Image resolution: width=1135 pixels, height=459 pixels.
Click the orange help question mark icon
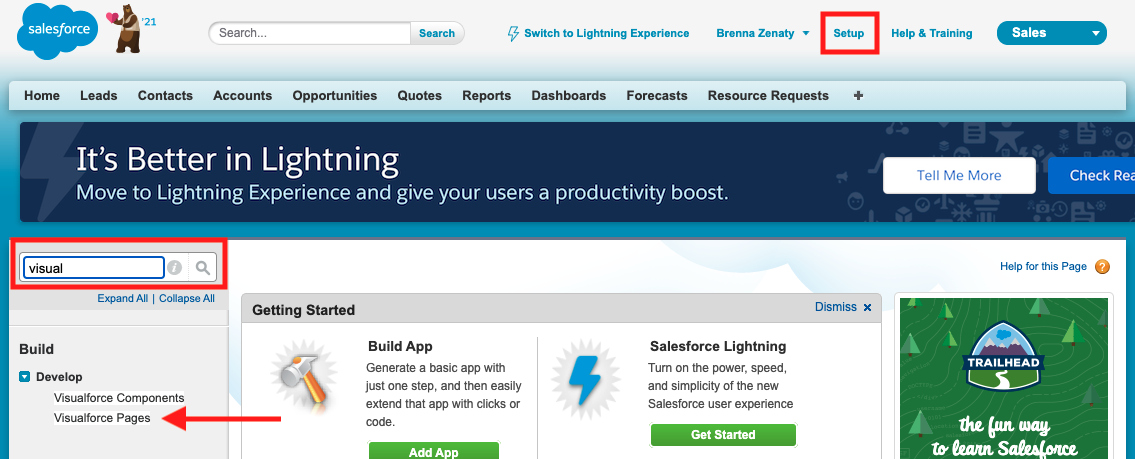click(x=1102, y=266)
